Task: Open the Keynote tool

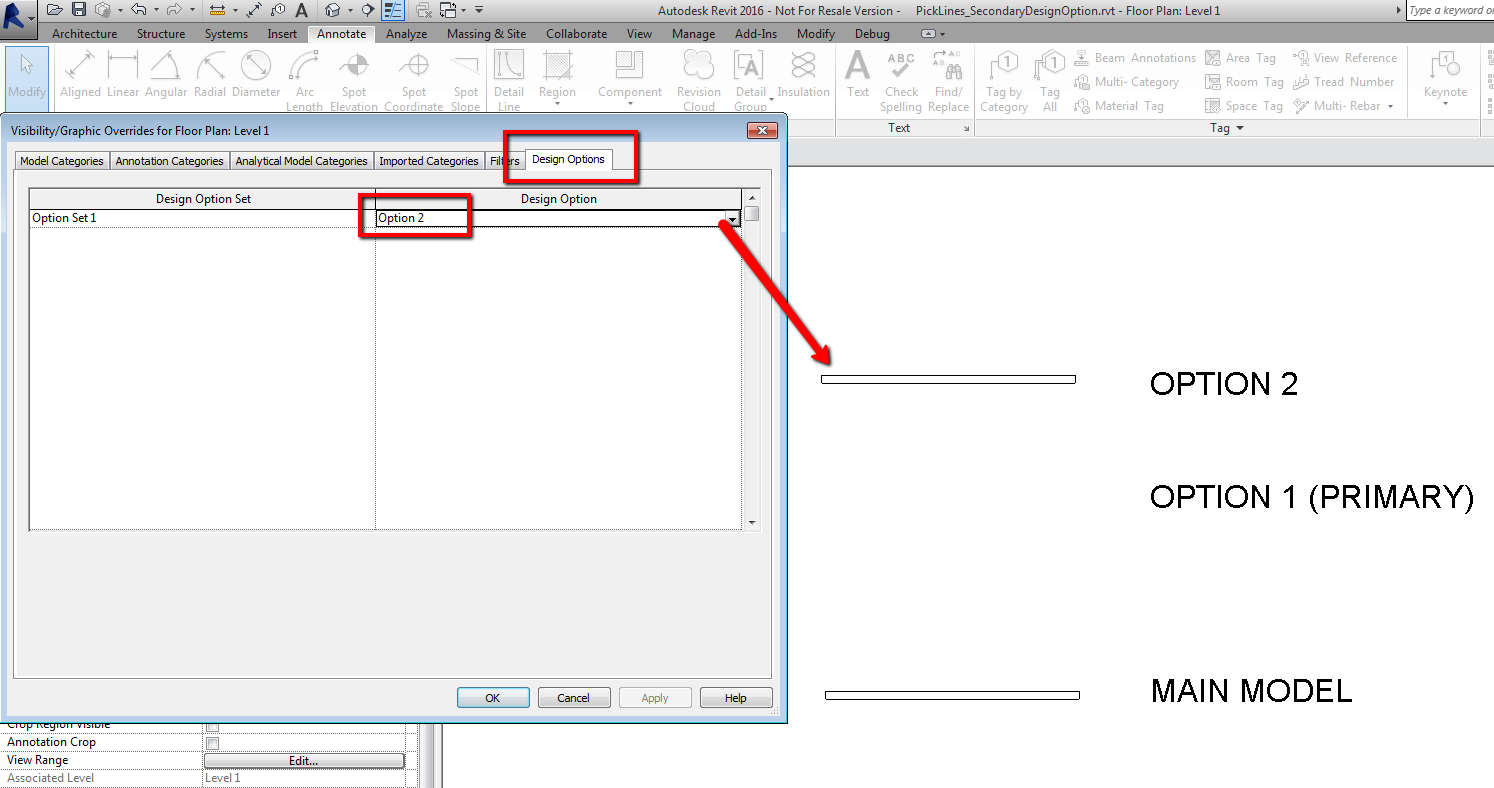Action: coord(1444,78)
